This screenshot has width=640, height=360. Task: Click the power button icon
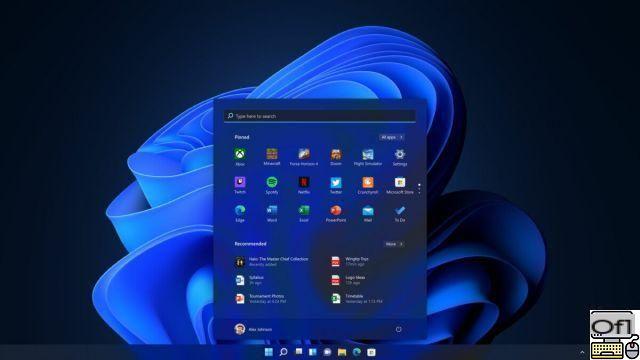[398, 329]
